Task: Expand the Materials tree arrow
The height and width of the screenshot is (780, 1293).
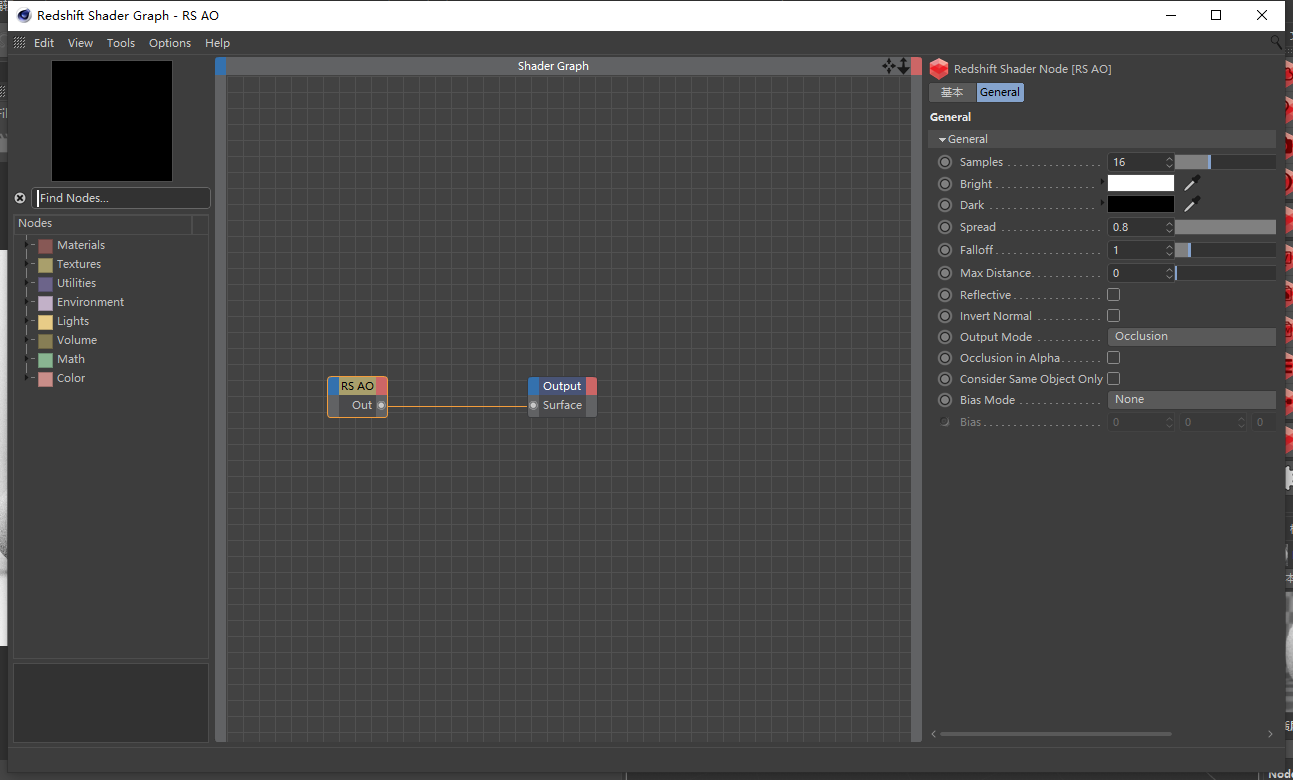Action: coord(27,245)
